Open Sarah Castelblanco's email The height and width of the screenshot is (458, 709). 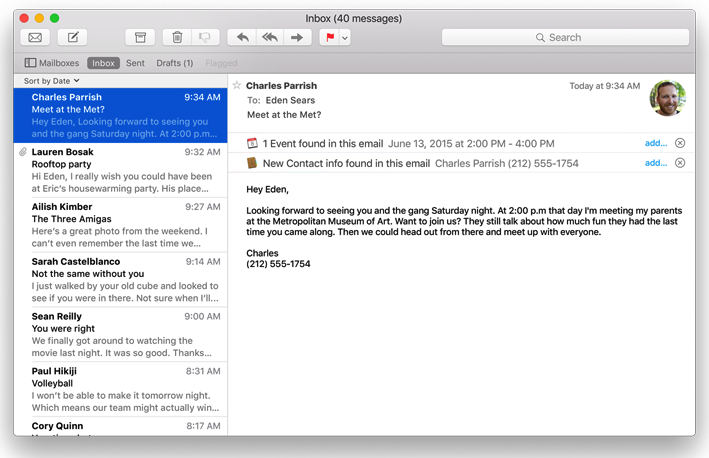click(x=121, y=279)
